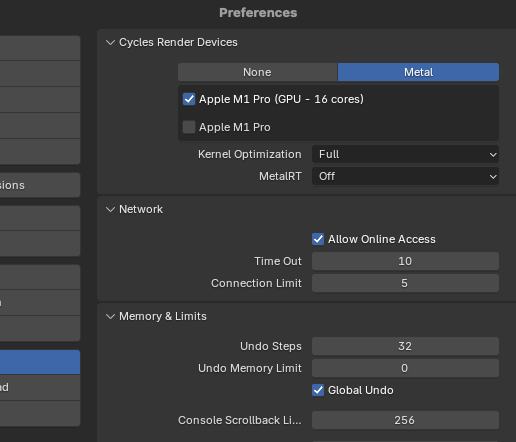Screen dimensions: 516x442
Task: Click the Time Out label
Action: point(278,261)
